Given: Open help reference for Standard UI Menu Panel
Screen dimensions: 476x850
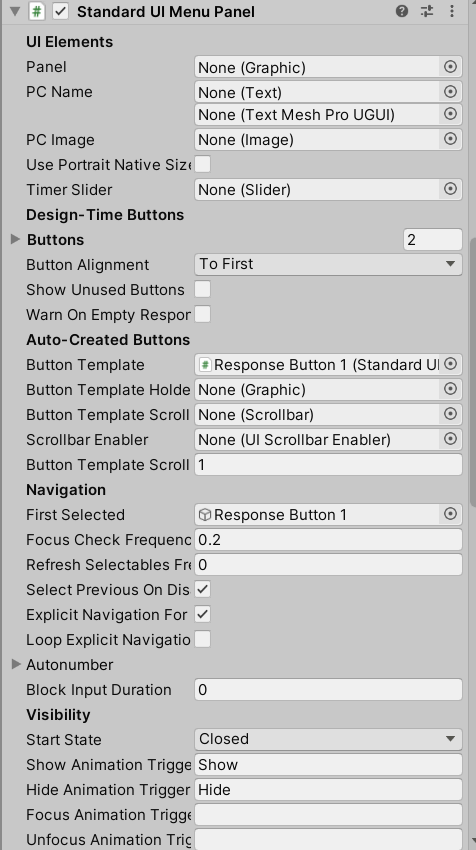Looking at the screenshot, I should click(402, 11).
